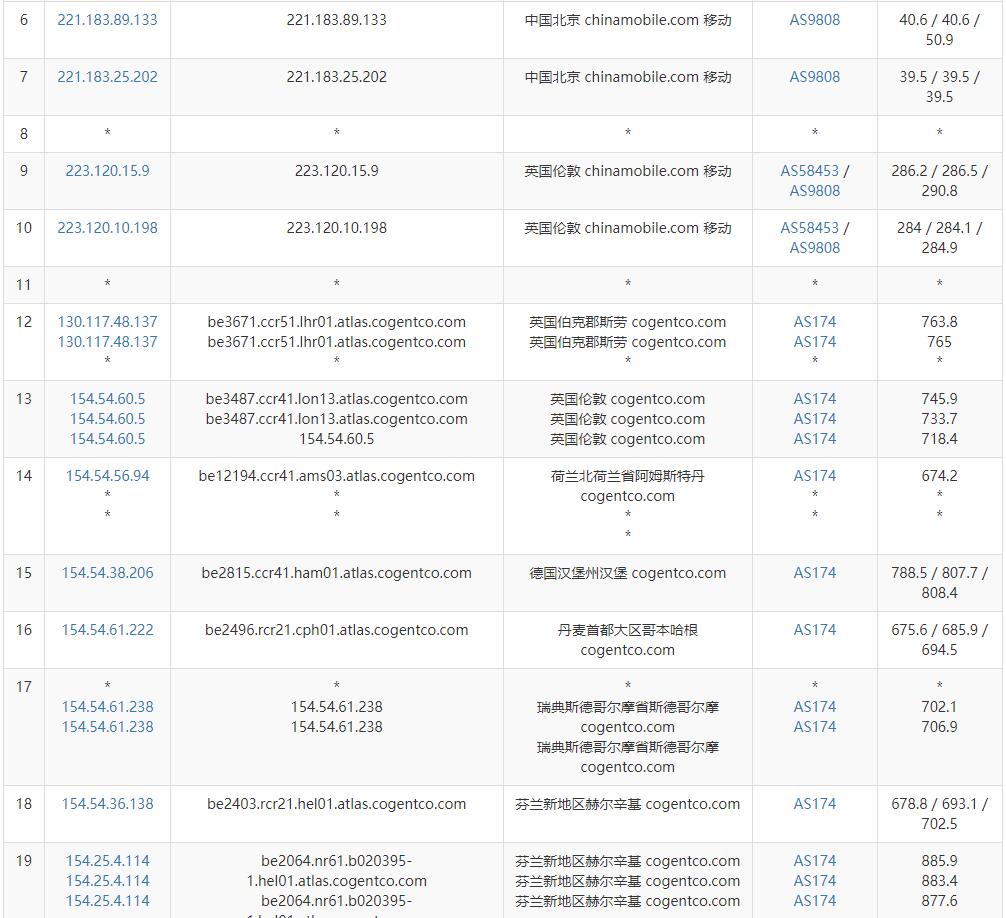Open the first 154.25.4.114 link in hop 19

[107, 861]
